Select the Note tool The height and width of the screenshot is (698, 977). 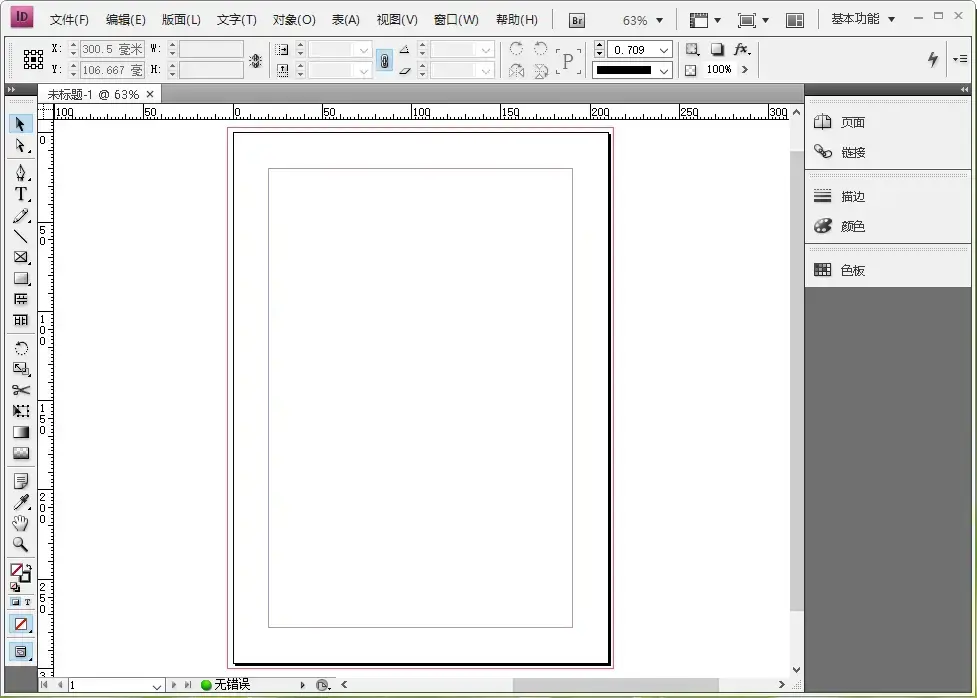click(x=21, y=481)
